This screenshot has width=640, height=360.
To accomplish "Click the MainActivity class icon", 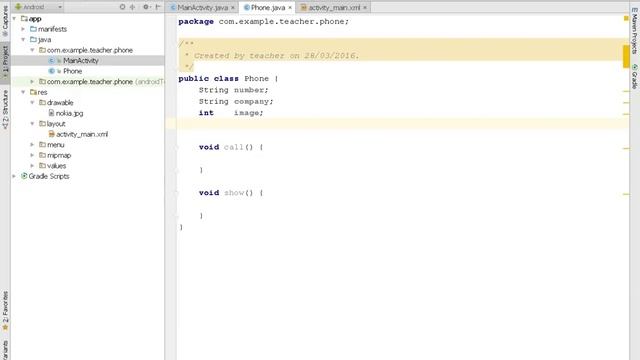I will 51,61.
